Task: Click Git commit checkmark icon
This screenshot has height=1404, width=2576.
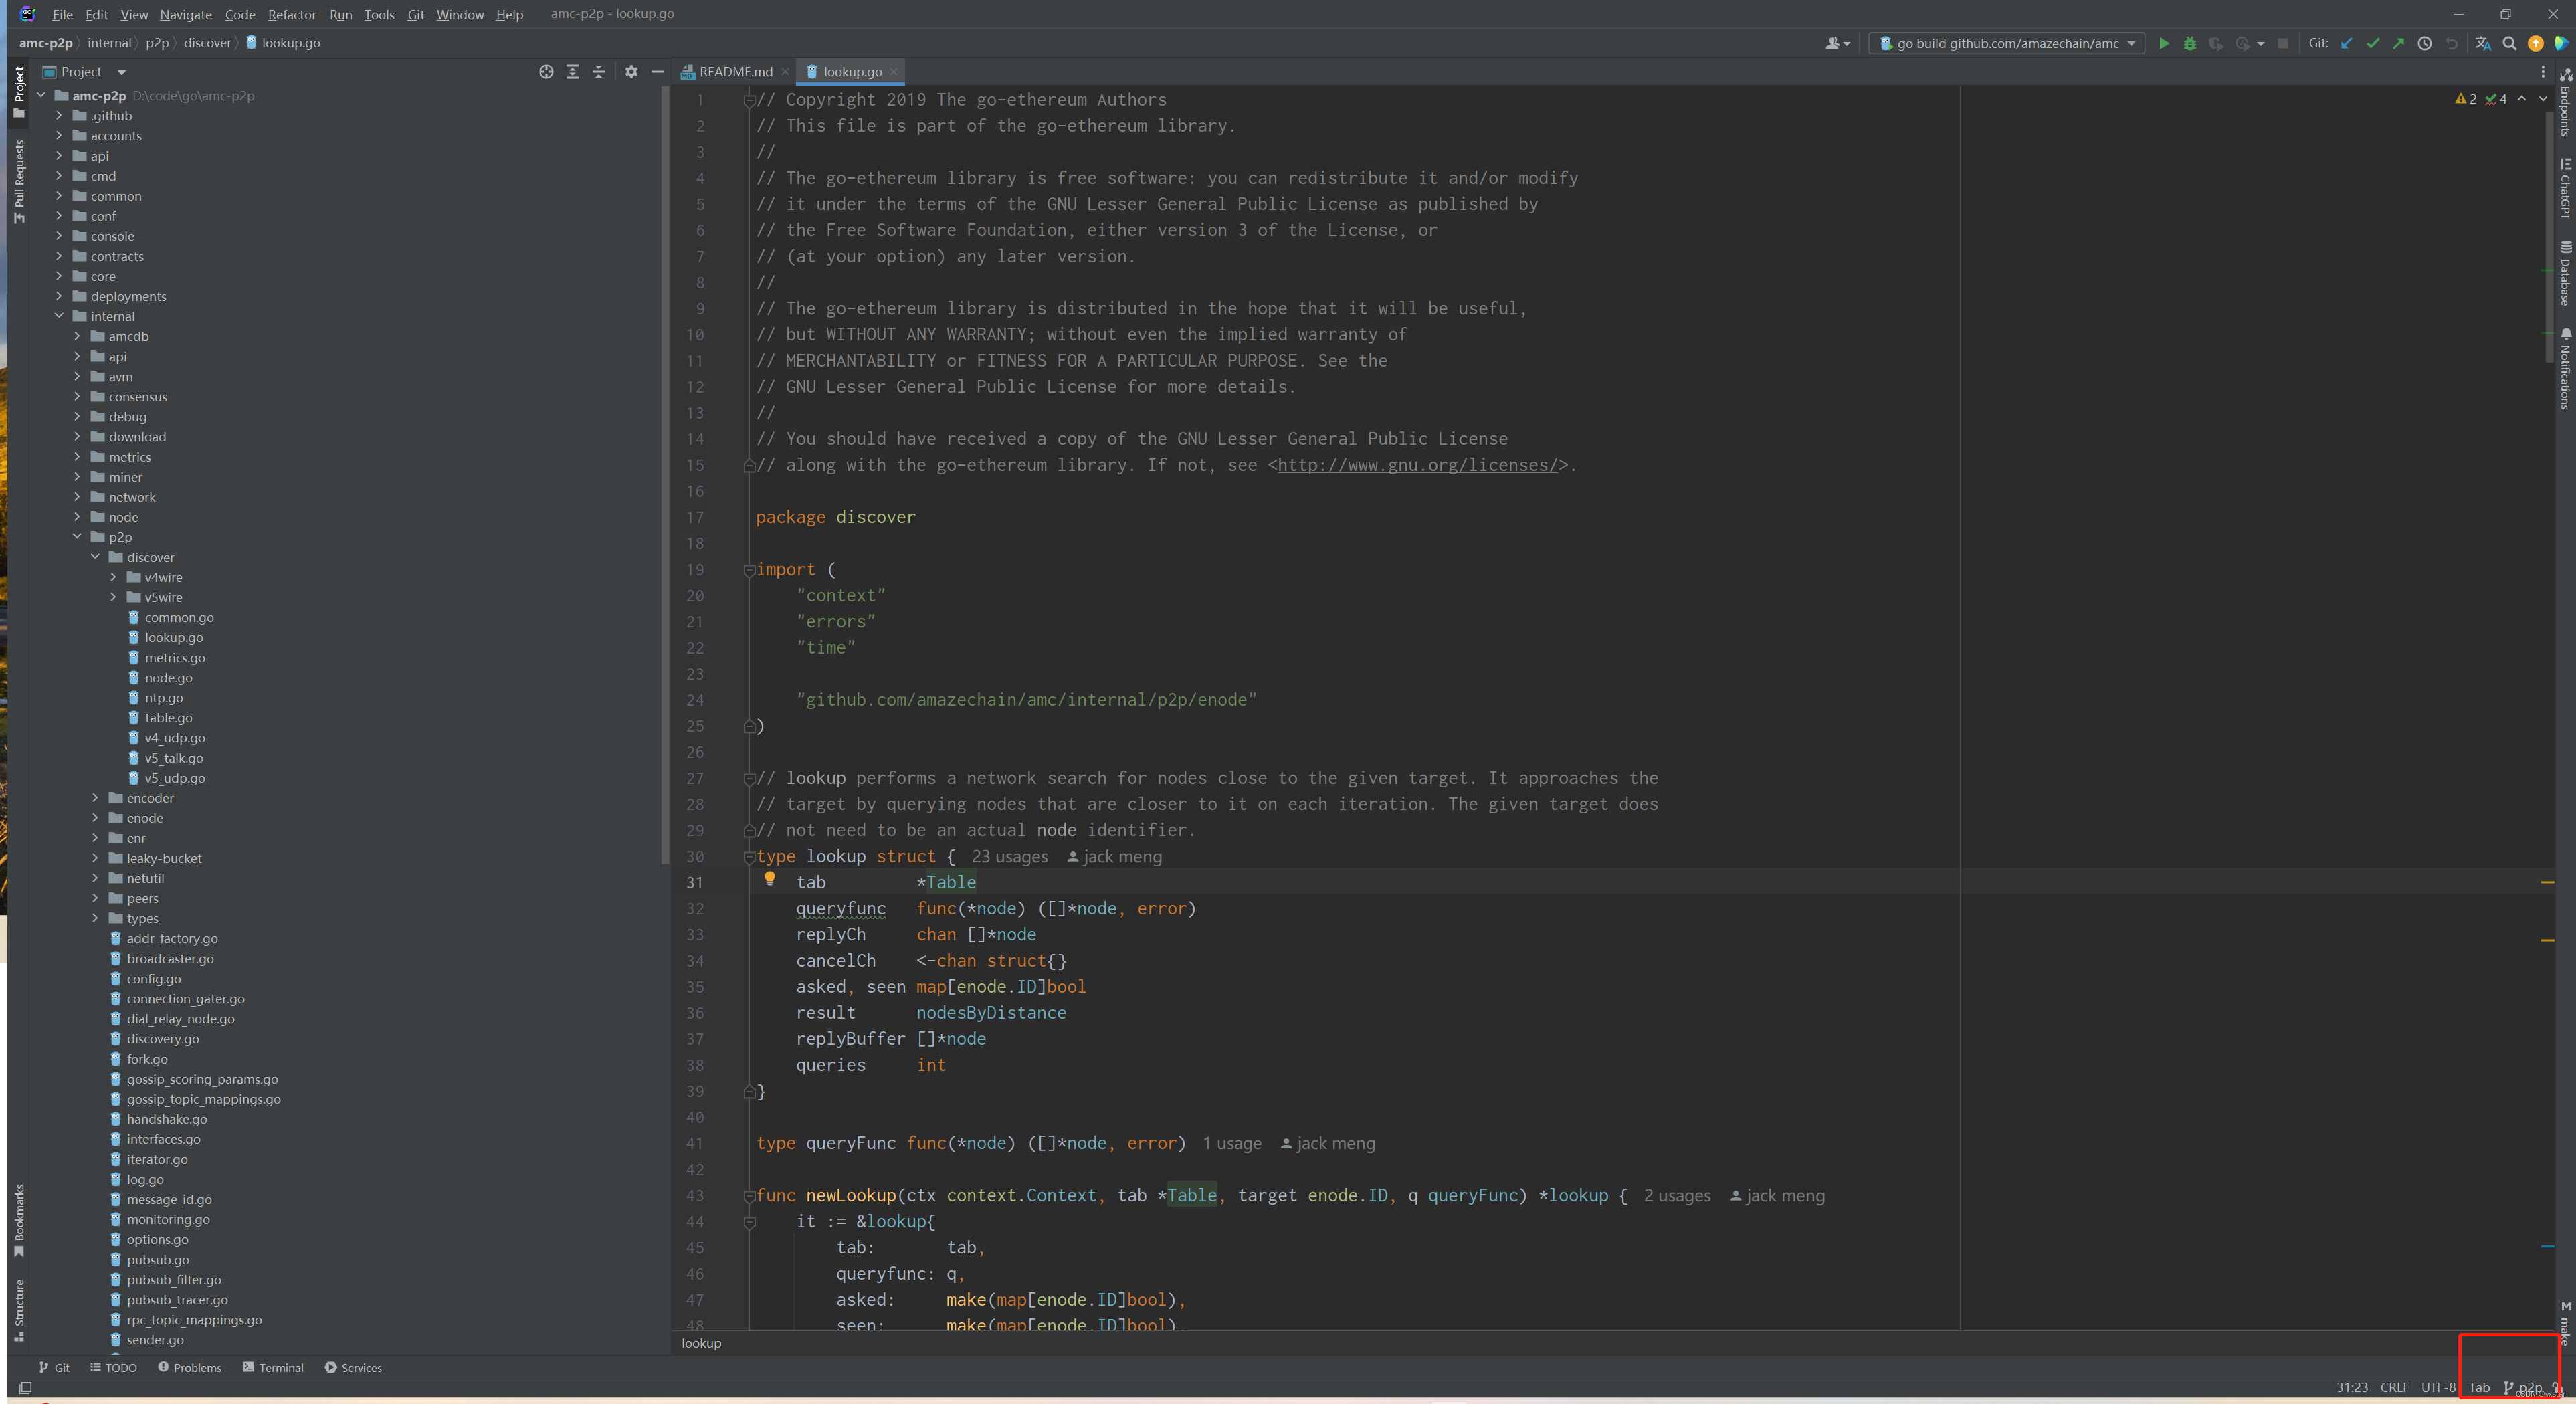Action: click(2372, 44)
